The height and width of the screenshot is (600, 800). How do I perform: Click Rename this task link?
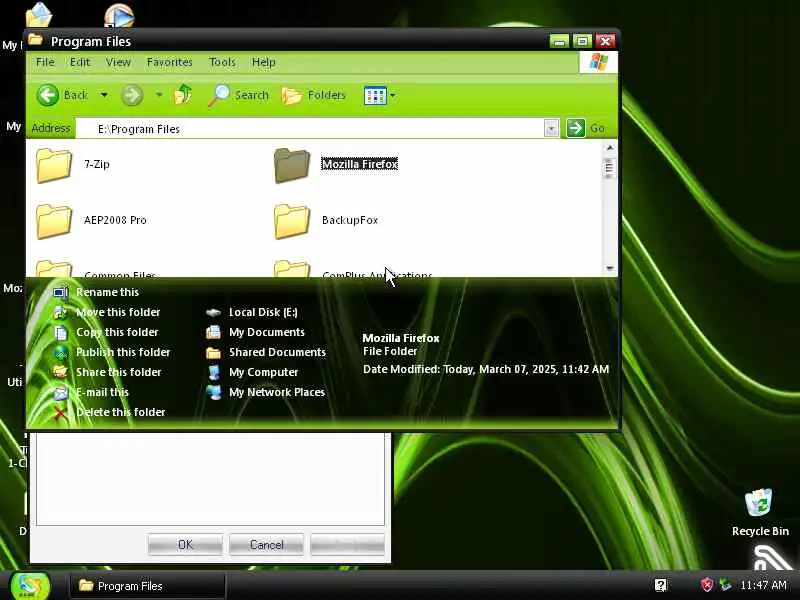107,292
